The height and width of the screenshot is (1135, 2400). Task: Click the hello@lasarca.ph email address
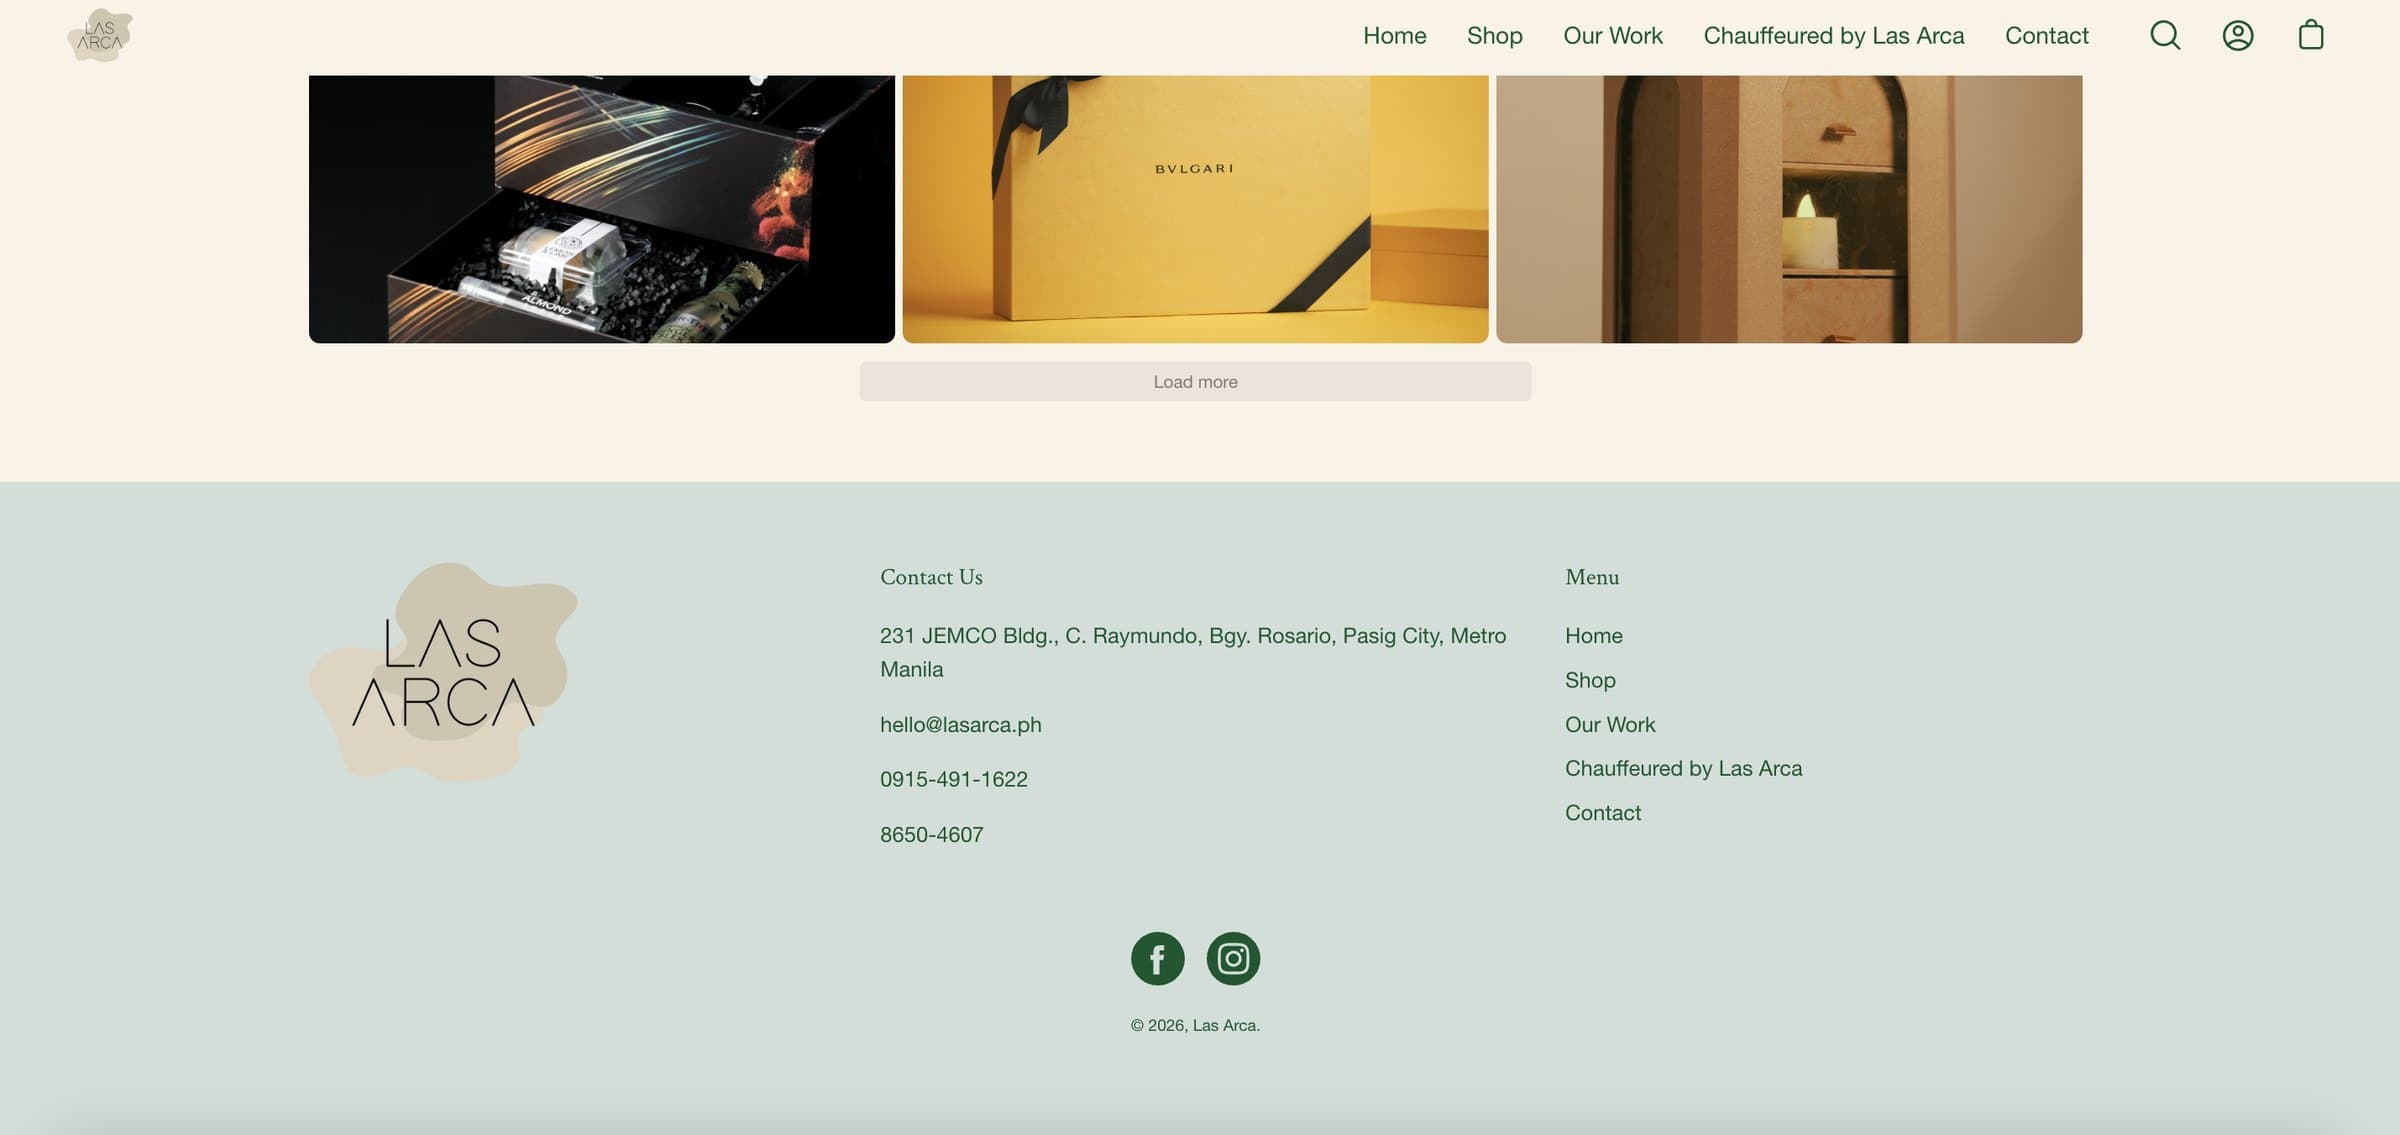click(960, 725)
